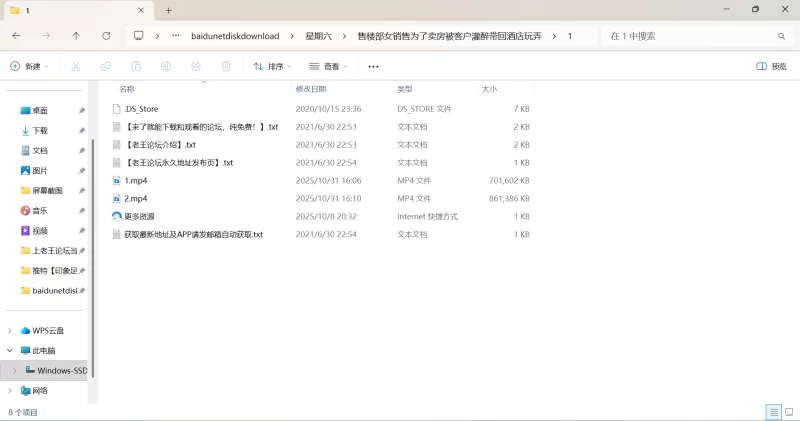Toggle the 预览 preview pane
The width and height of the screenshot is (800, 421).
tap(771, 66)
